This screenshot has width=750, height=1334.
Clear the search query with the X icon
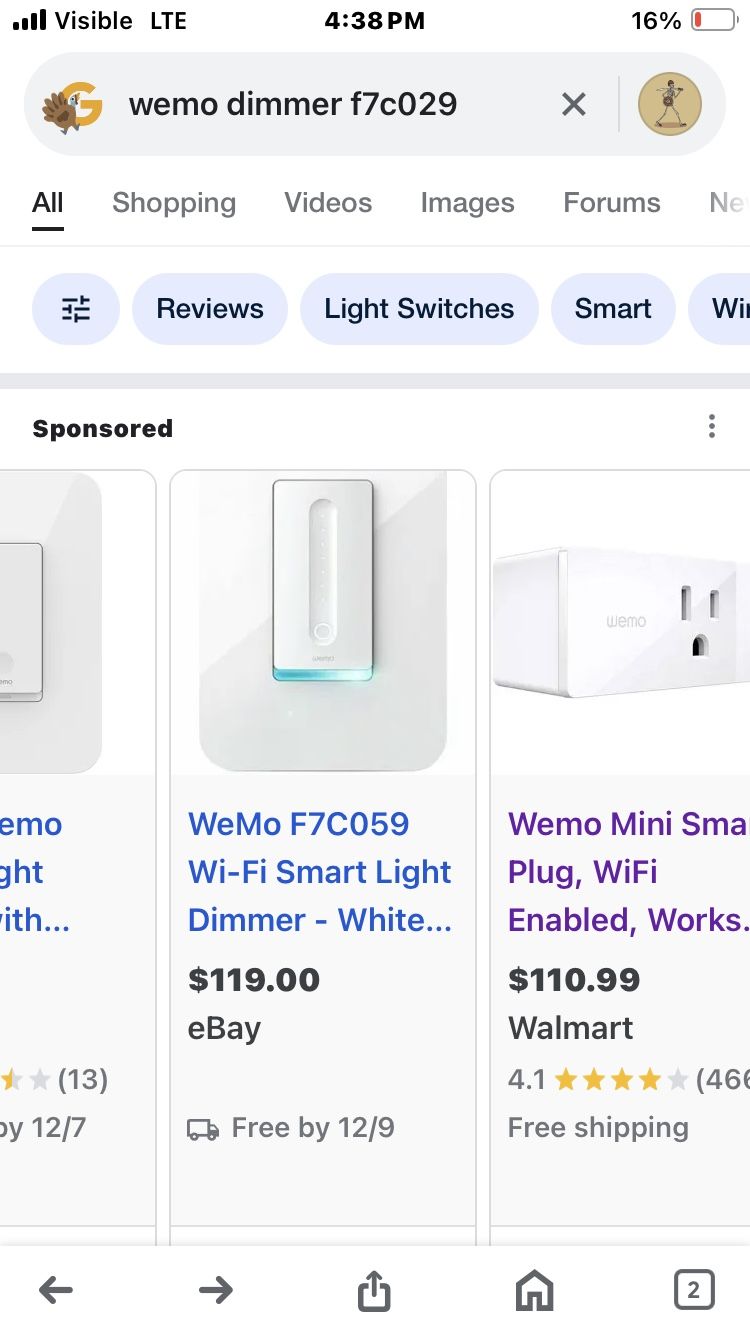coord(573,104)
